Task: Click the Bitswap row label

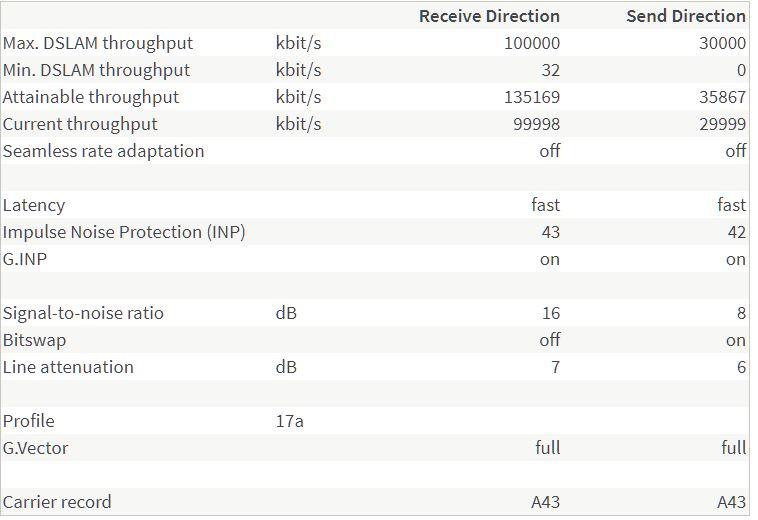Action: point(34,340)
